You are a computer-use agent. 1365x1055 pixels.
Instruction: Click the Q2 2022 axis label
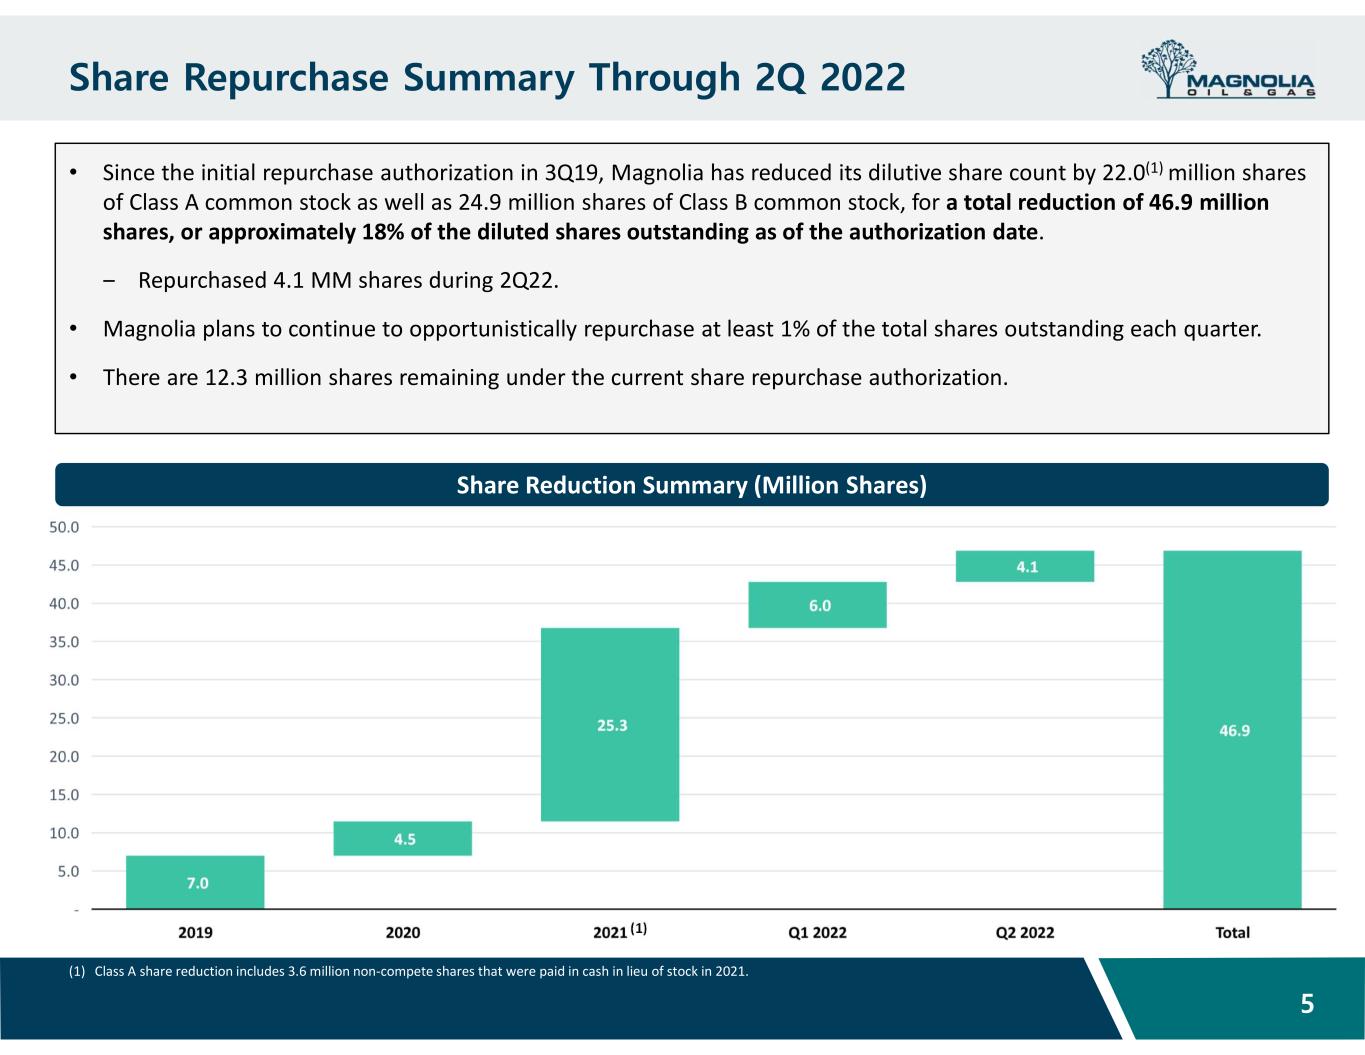pos(1025,932)
